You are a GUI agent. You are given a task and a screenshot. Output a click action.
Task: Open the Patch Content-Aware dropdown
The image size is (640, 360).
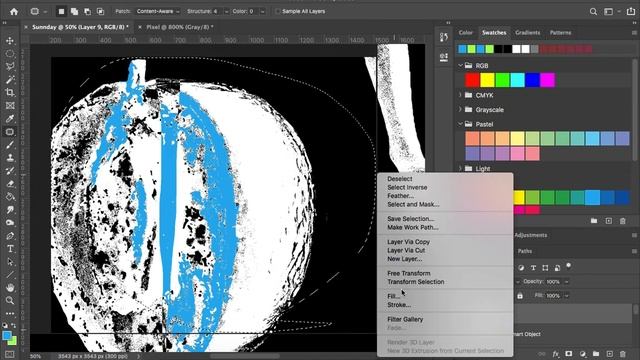coord(158,11)
